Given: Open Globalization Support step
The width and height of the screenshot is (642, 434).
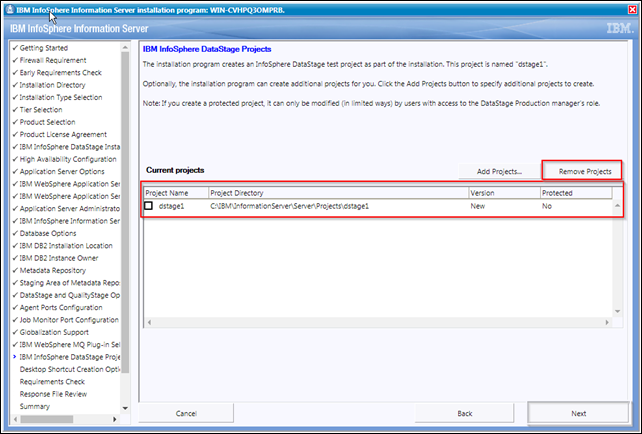Looking at the screenshot, I should pos(54,332).
